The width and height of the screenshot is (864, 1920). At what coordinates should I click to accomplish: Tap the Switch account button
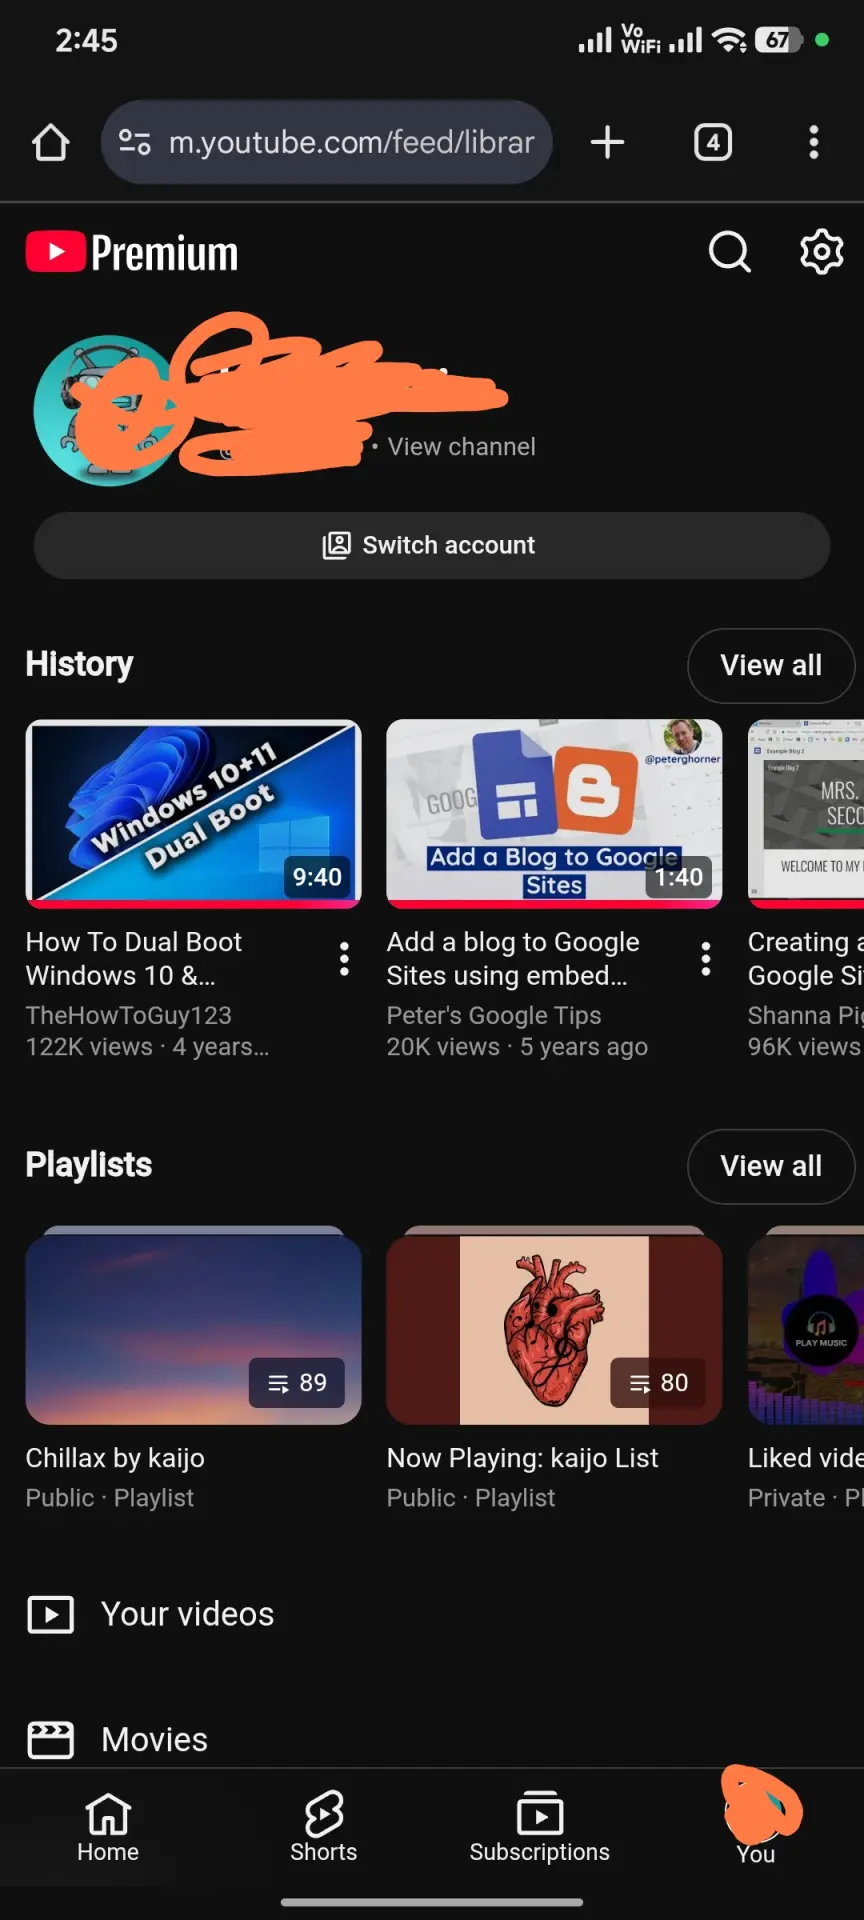pos(432,545)
